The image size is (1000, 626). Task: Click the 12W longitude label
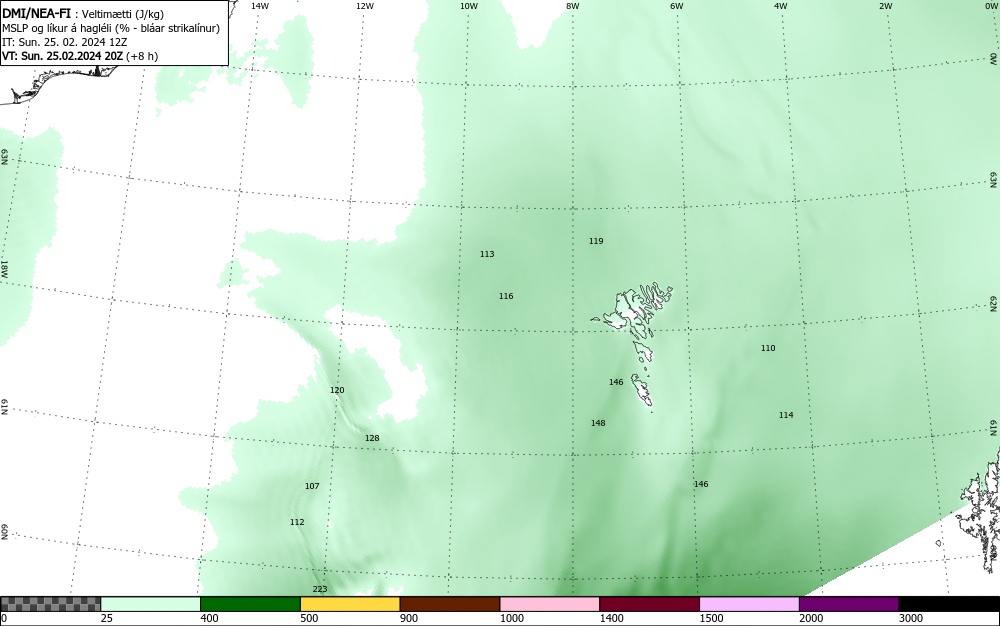[x=365, y=6]
